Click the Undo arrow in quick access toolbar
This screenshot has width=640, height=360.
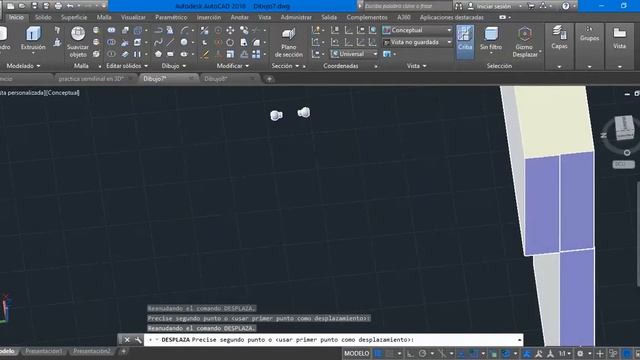(x=70, y=6)
